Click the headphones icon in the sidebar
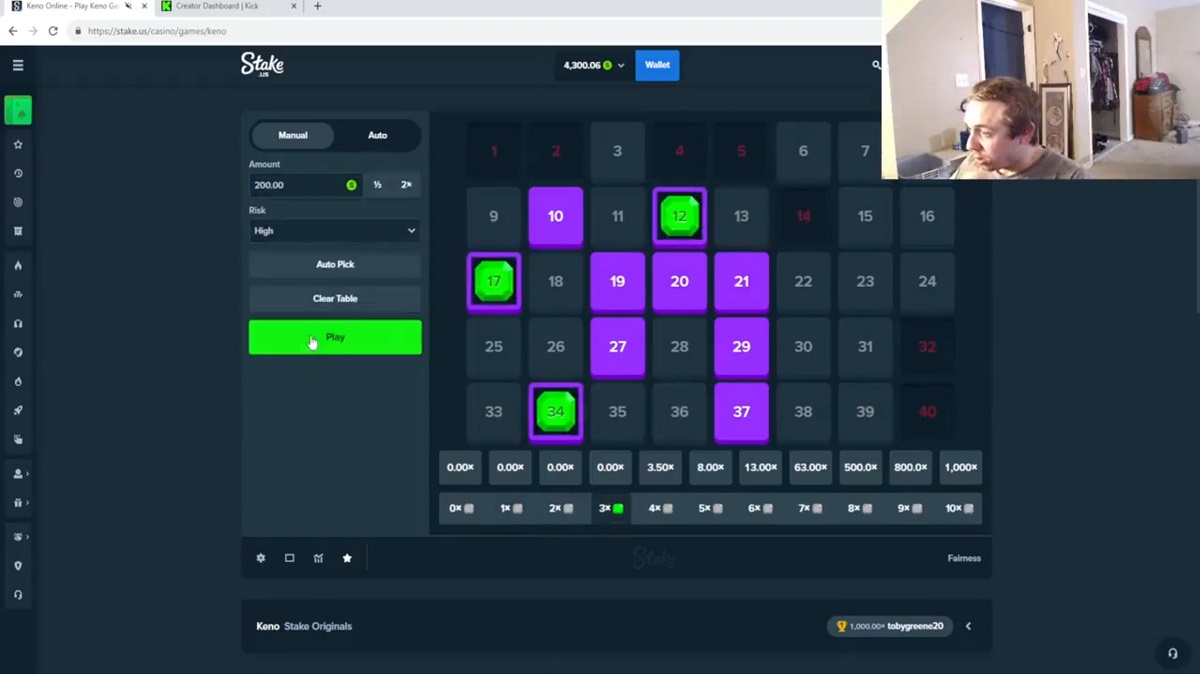 pos(18,324)
